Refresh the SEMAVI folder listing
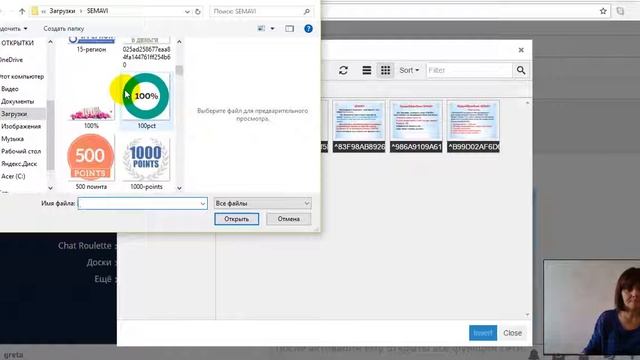640x360 pixels. (198, 11)
